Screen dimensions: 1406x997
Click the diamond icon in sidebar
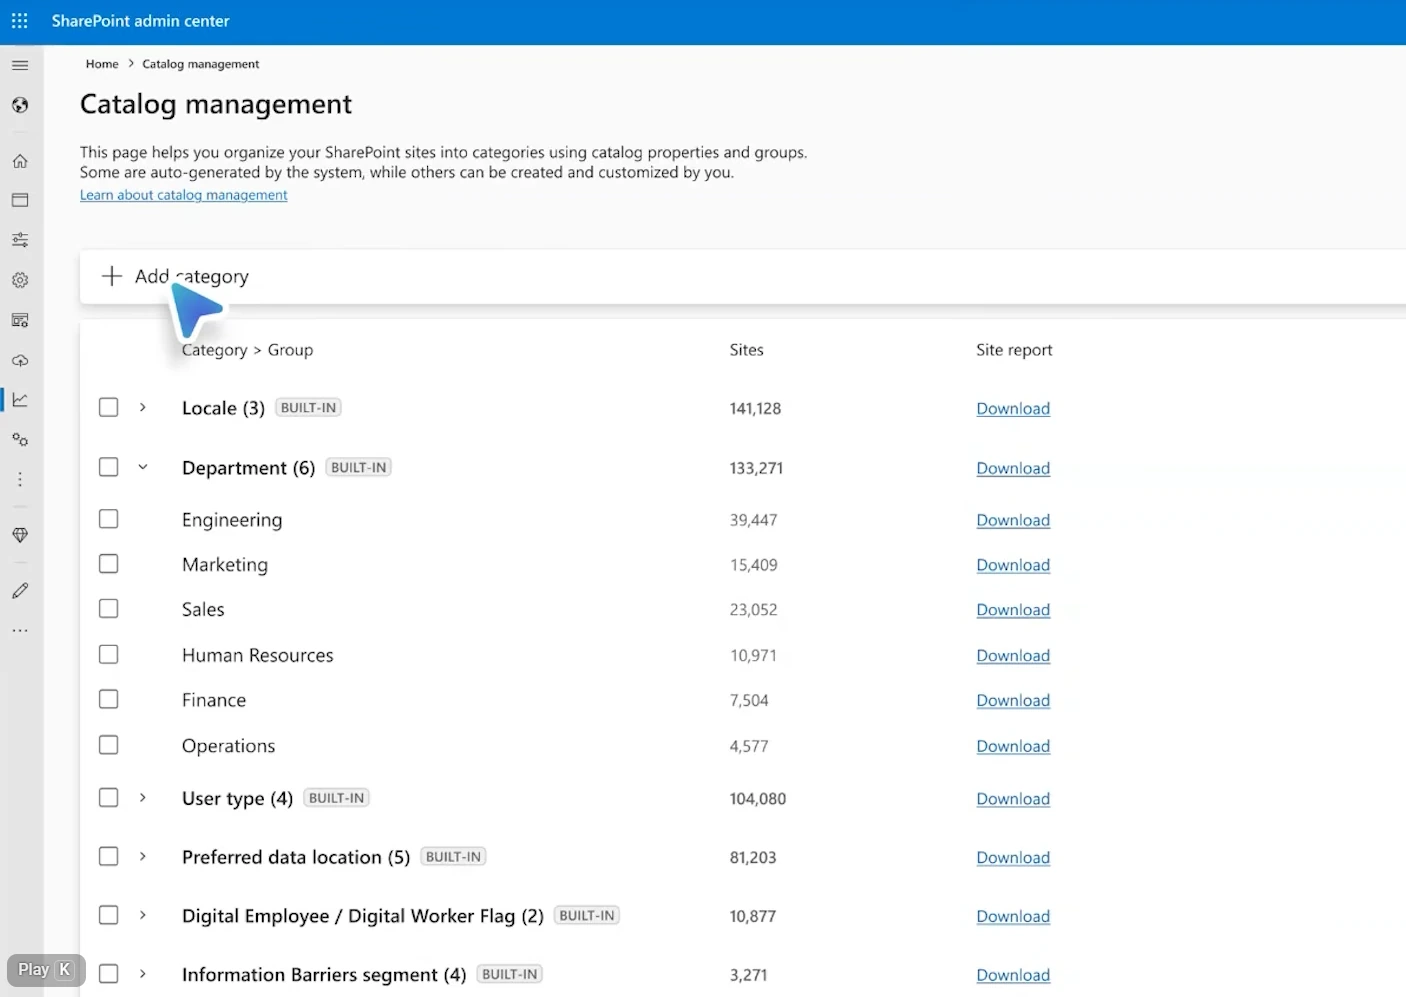click(x=20, y=535)
